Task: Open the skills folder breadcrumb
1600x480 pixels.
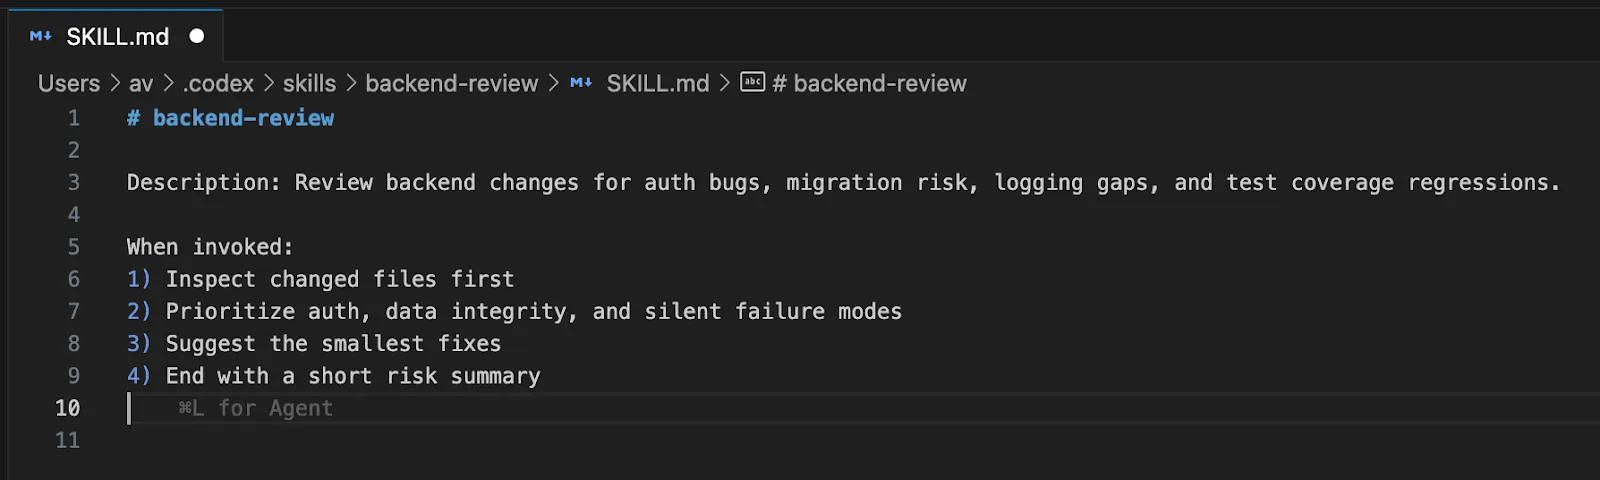Action: tap(309, 83)
